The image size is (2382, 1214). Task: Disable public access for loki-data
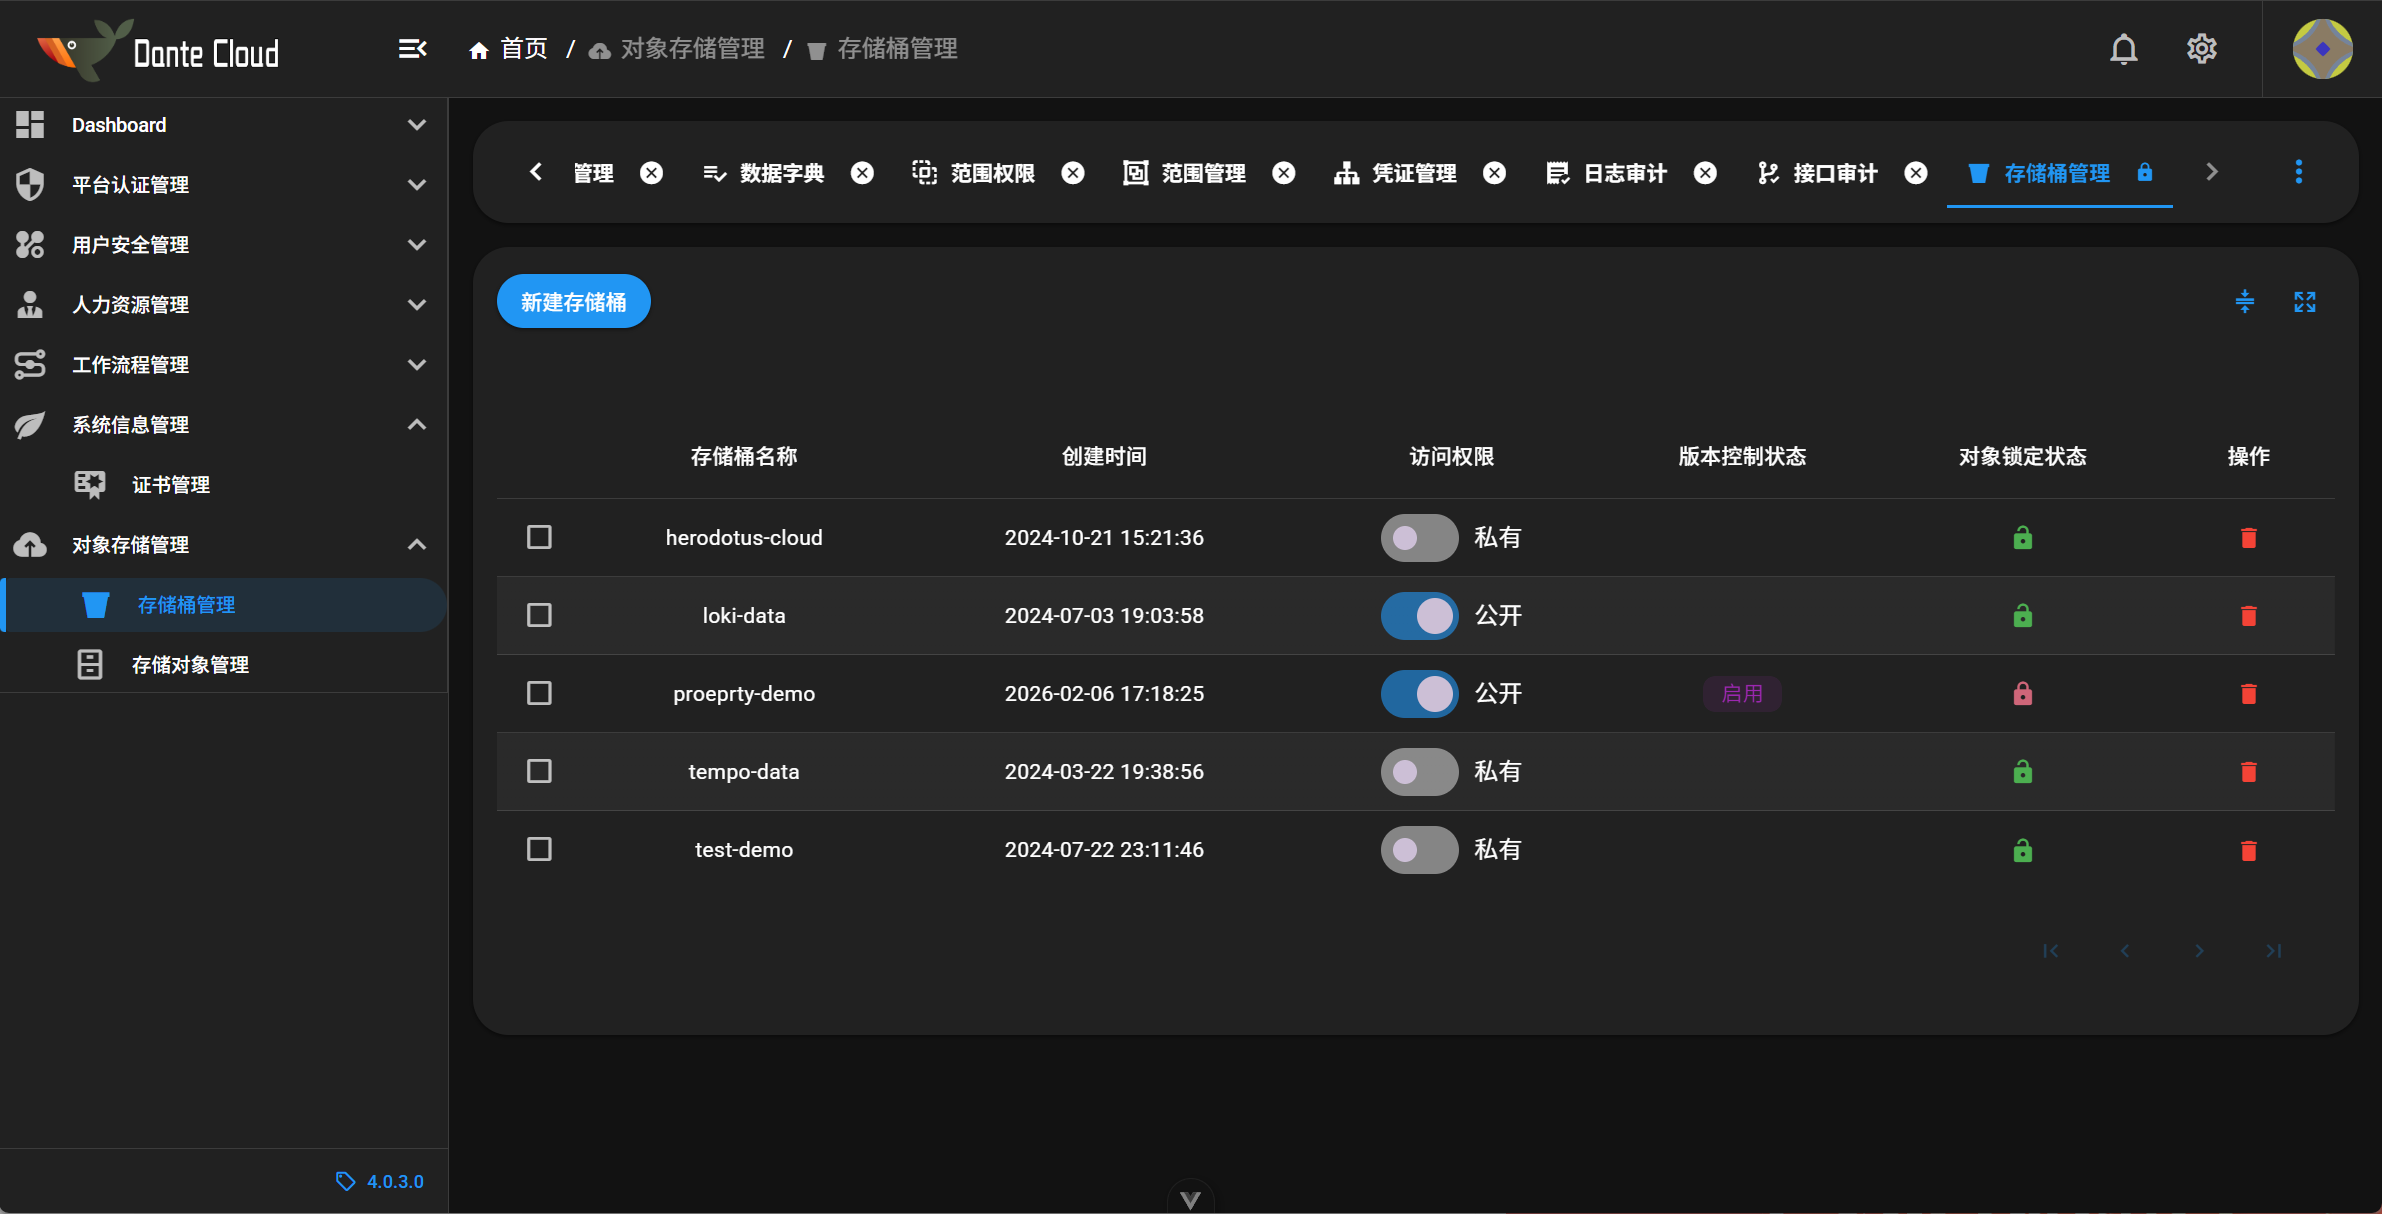coord(1418,615)
